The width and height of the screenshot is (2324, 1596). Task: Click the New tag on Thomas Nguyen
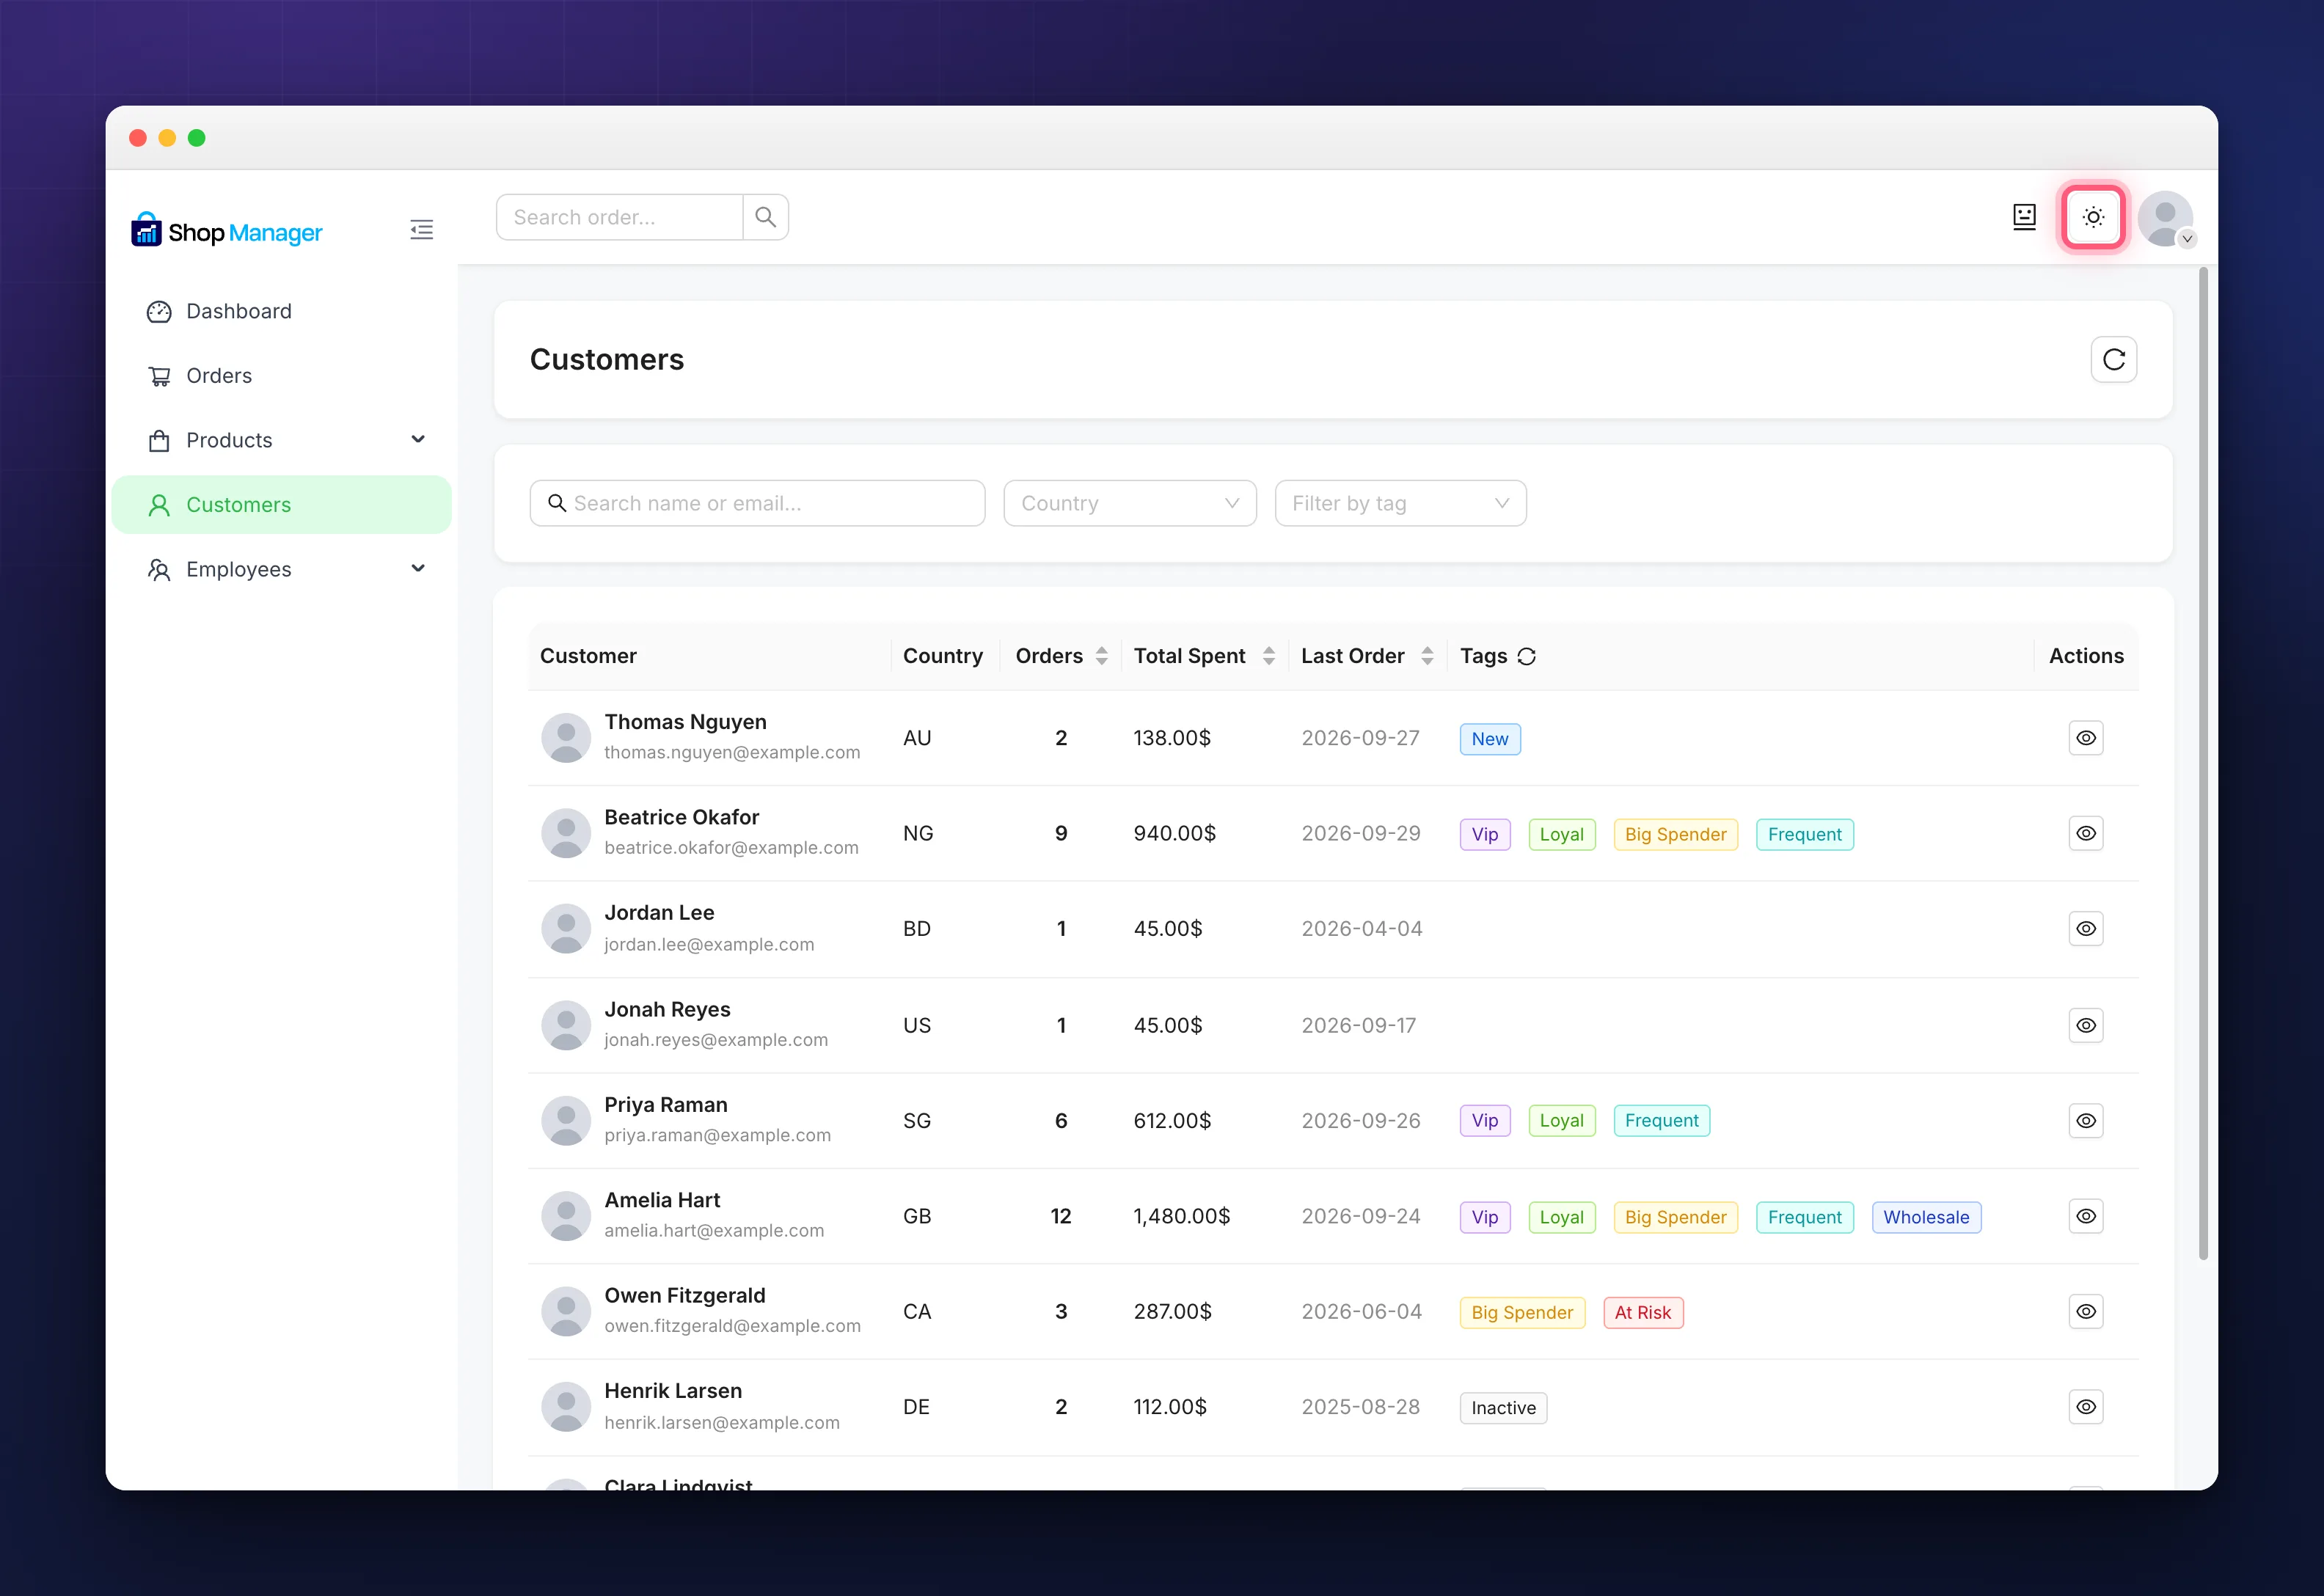point(1489,739)
